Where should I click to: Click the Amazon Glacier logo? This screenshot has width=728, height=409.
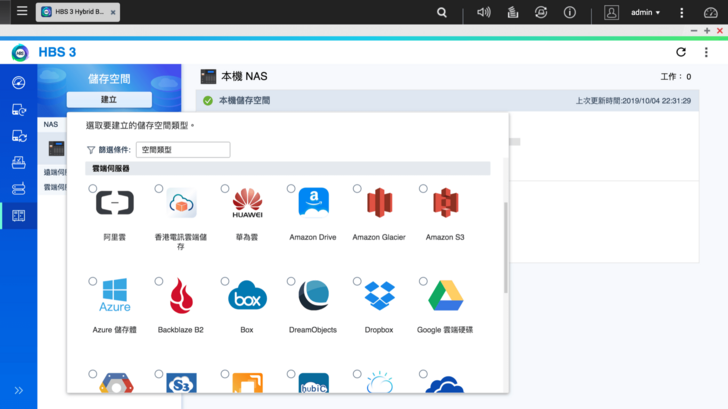tap(379, 202)
